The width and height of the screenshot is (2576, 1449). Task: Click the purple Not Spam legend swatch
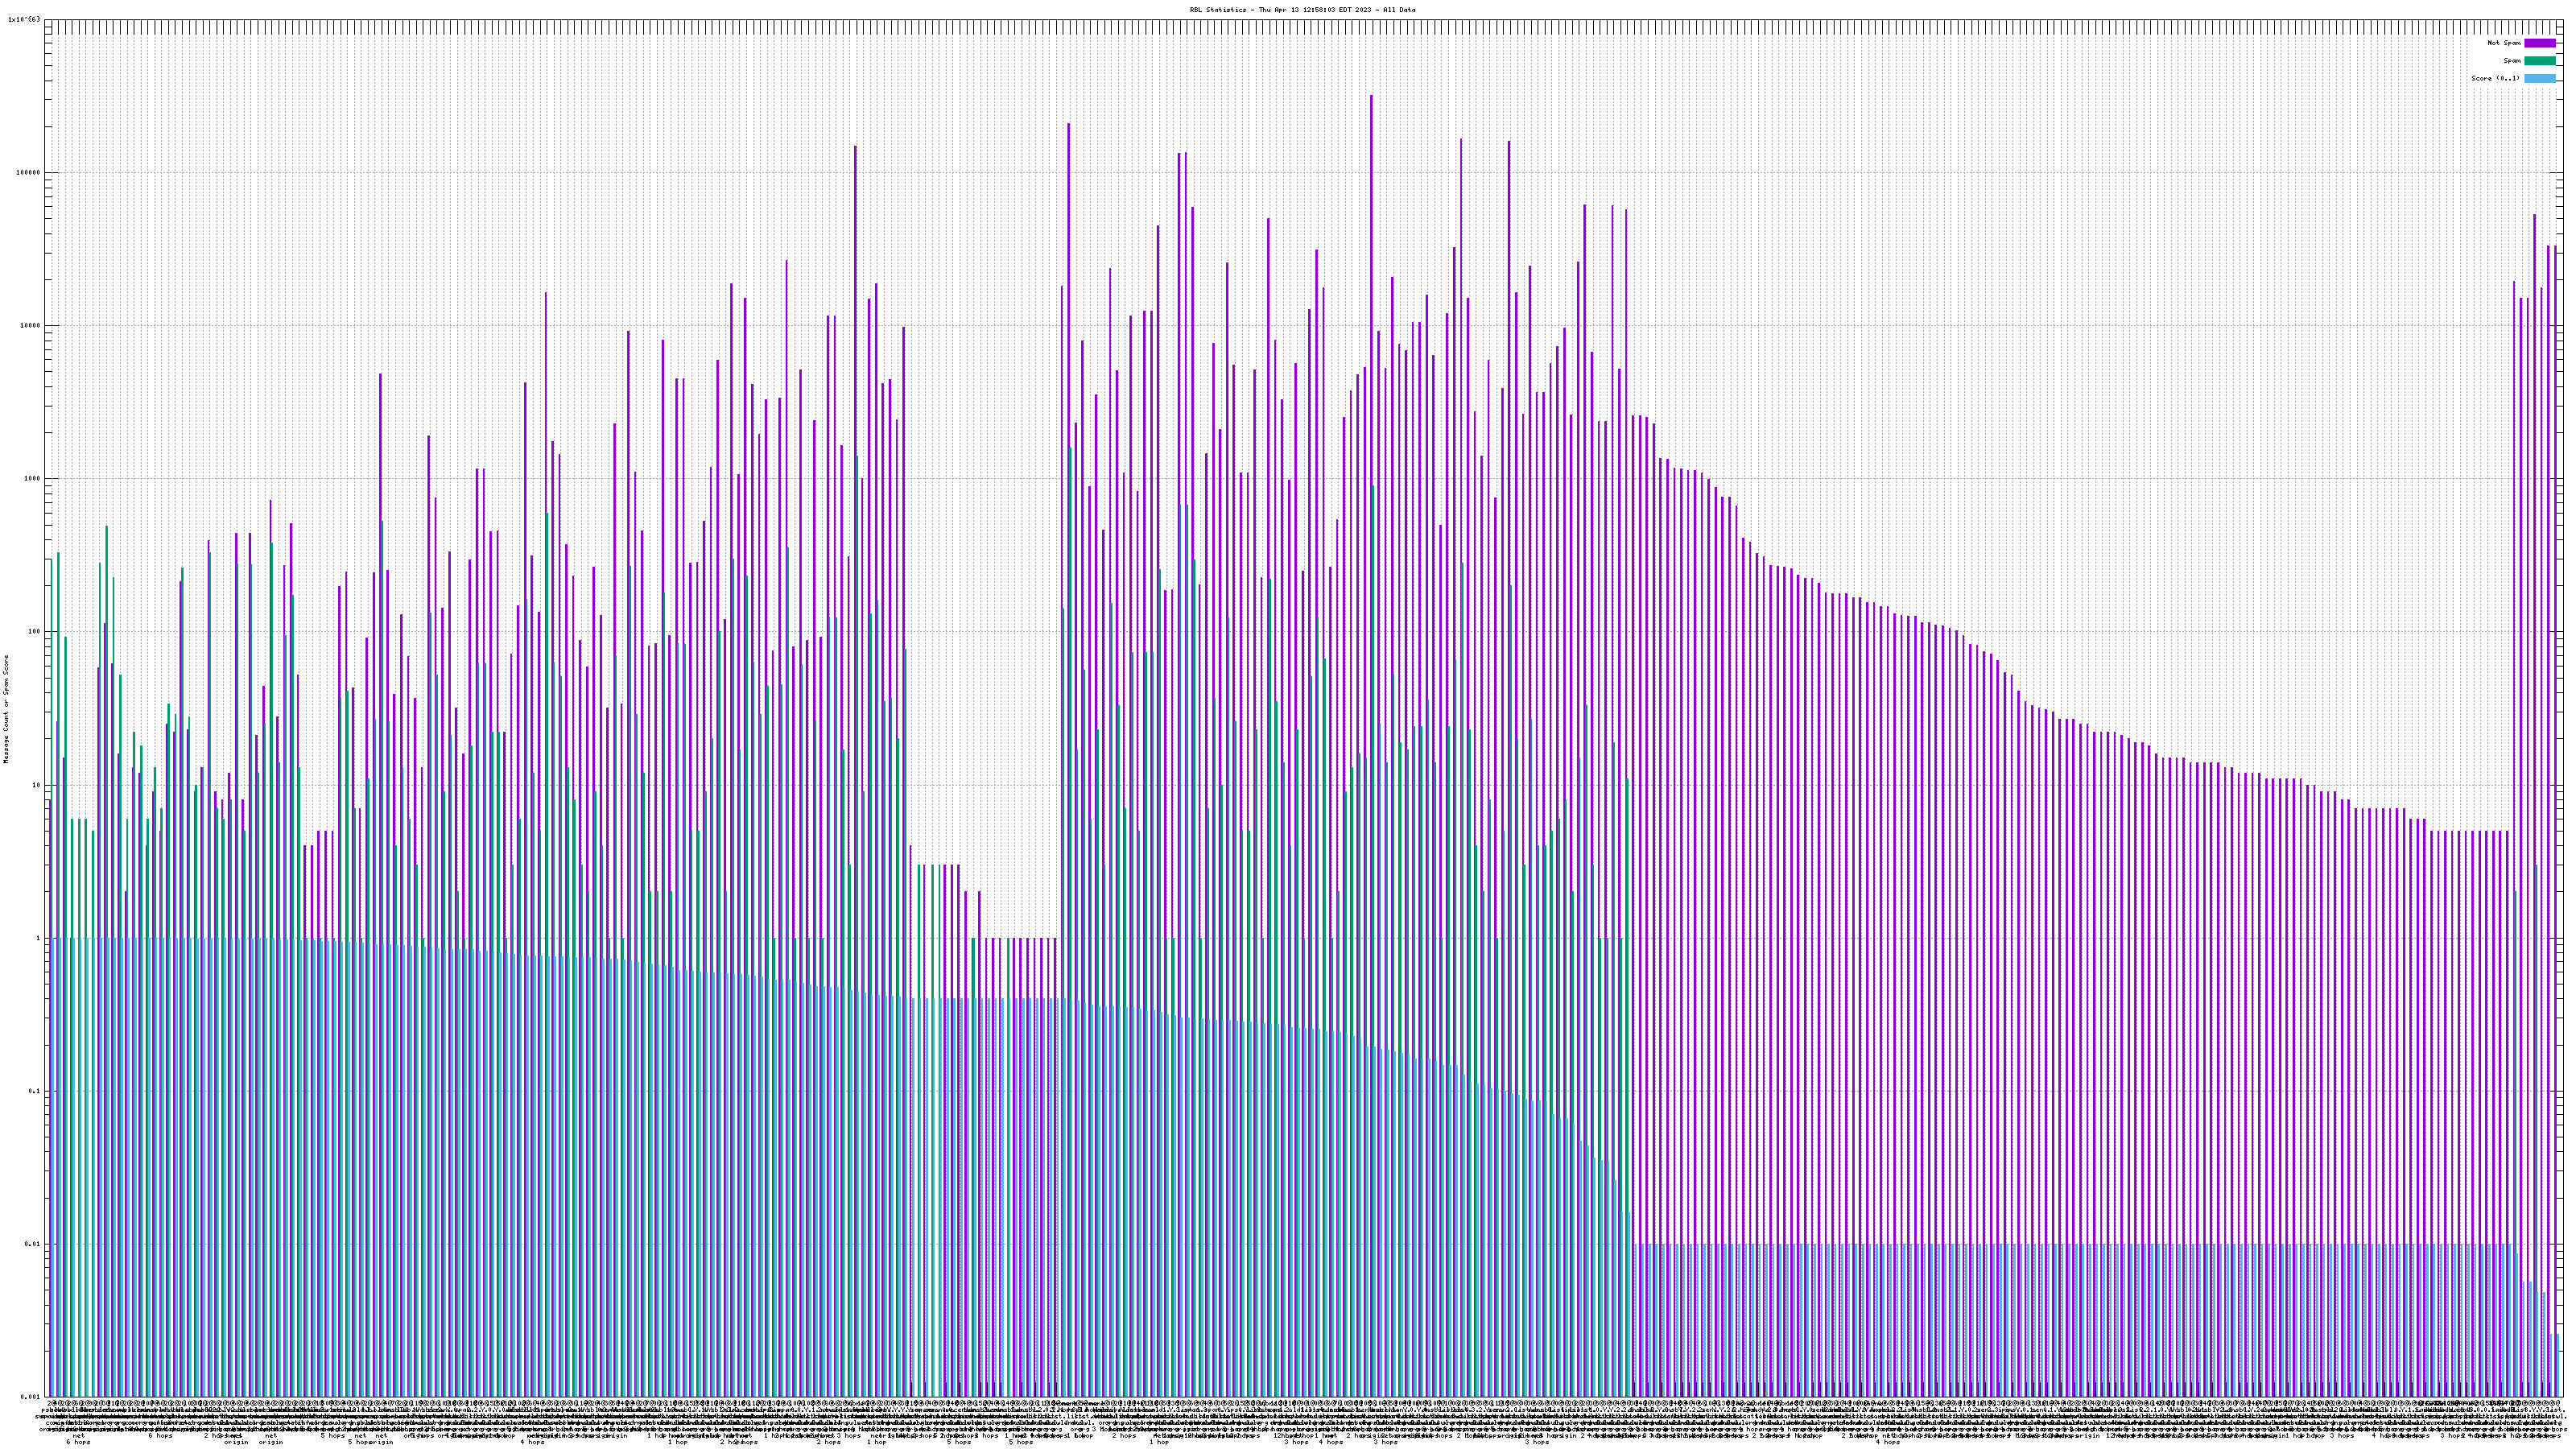tap(2539, 43)
